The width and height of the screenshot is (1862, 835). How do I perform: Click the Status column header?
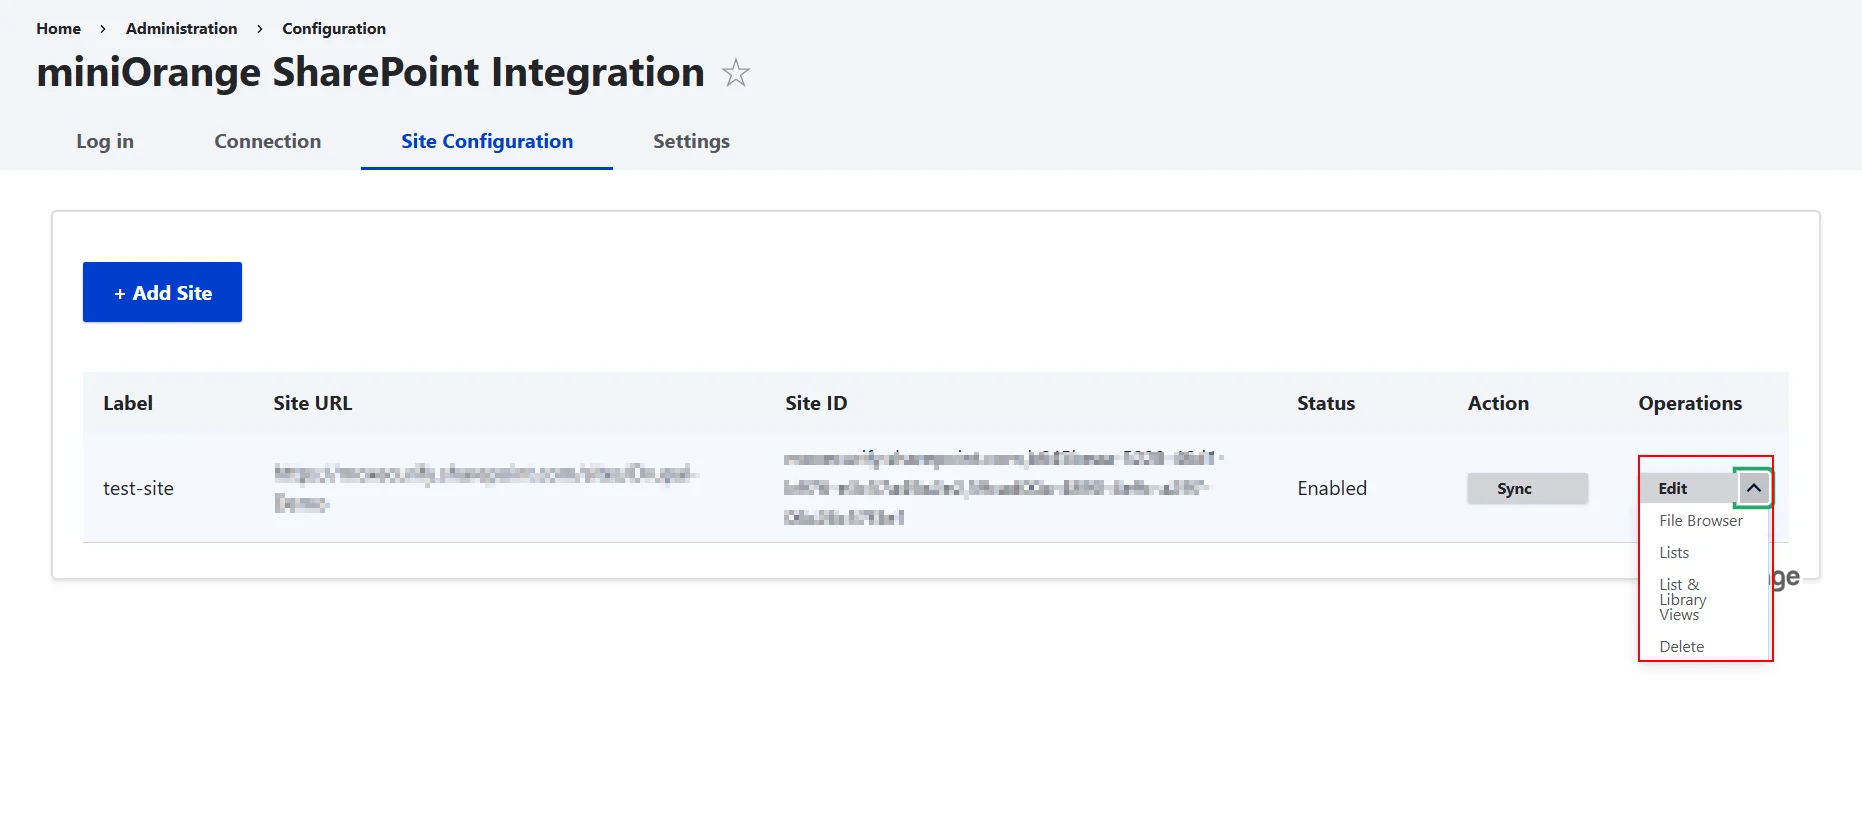click(x=1326, y=403)
